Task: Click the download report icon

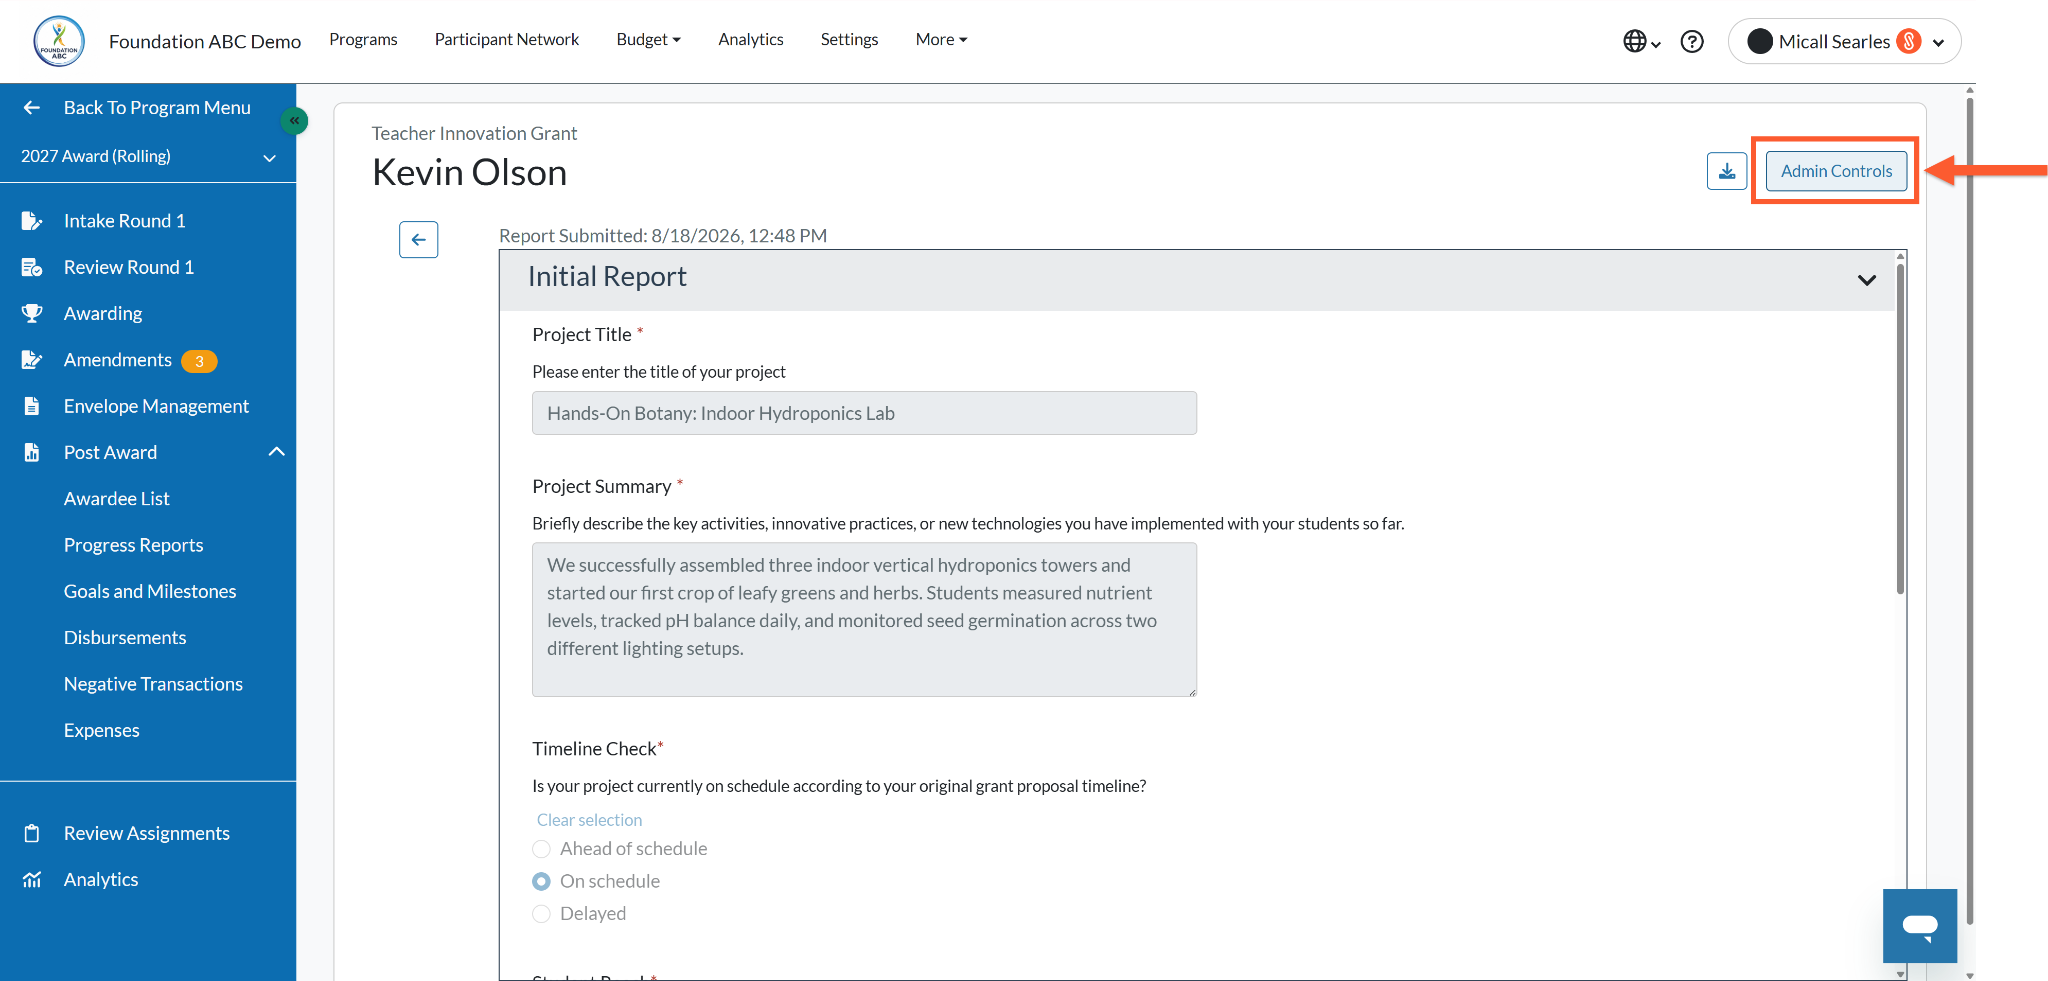Action: 1726,171
